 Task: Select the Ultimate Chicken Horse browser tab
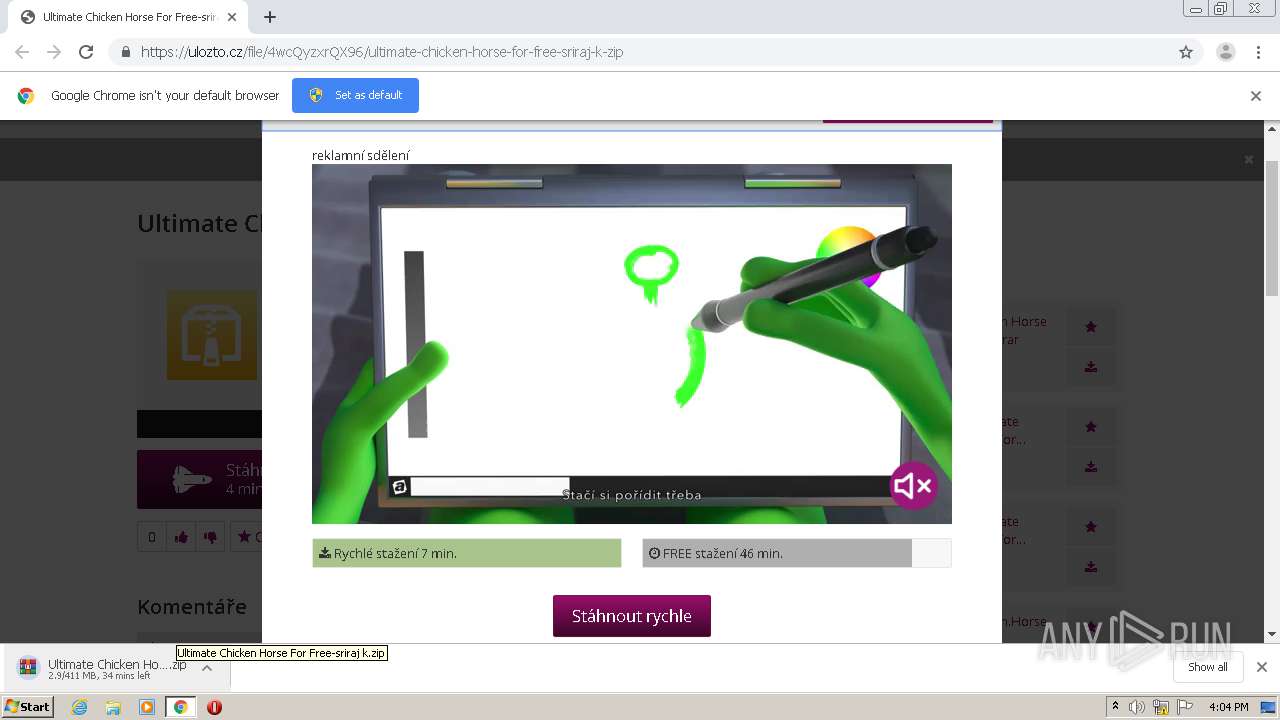128,17
